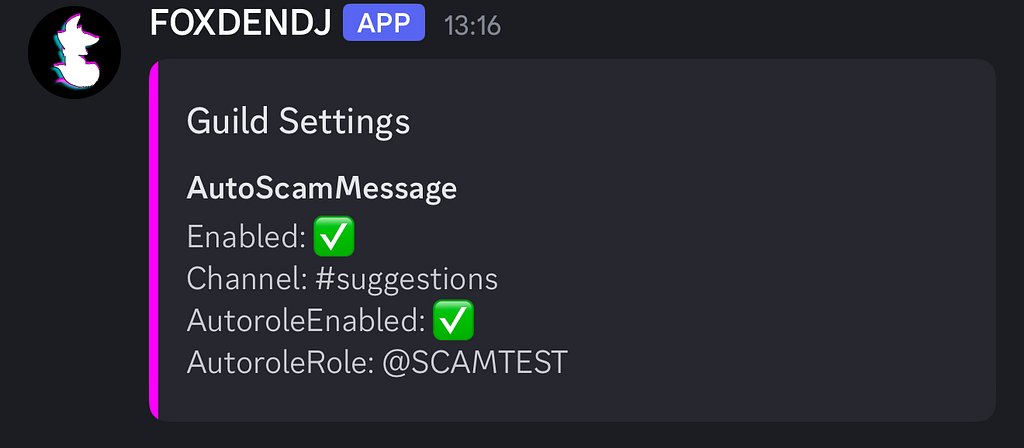Viewport: 1024px width, 448px height.
Task: Click the AutoroleEnabled: label text
Action: tap(306, 321)
